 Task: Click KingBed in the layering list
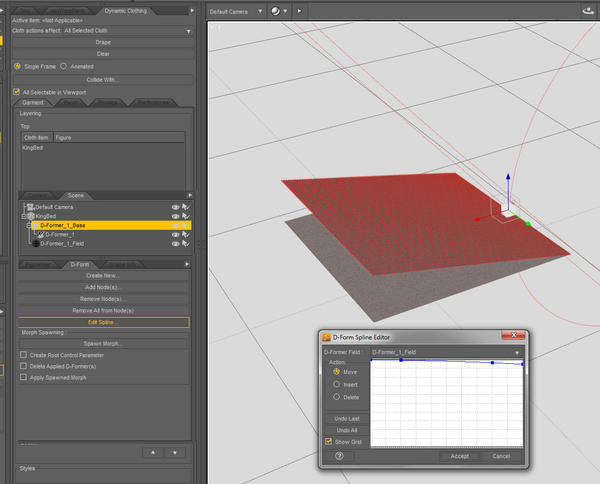33,148
